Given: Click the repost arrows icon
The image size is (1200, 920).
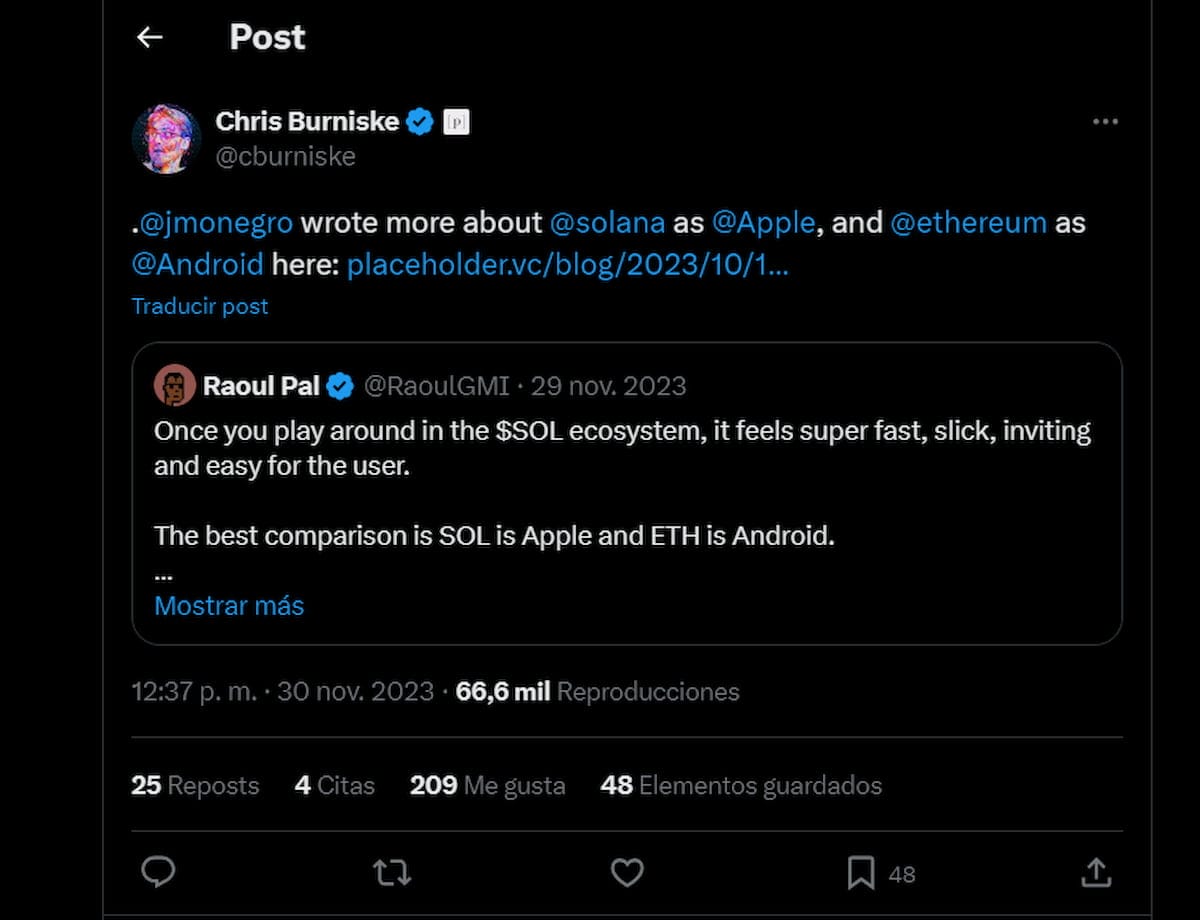Looking at the screenshot, I should (392, 872).
